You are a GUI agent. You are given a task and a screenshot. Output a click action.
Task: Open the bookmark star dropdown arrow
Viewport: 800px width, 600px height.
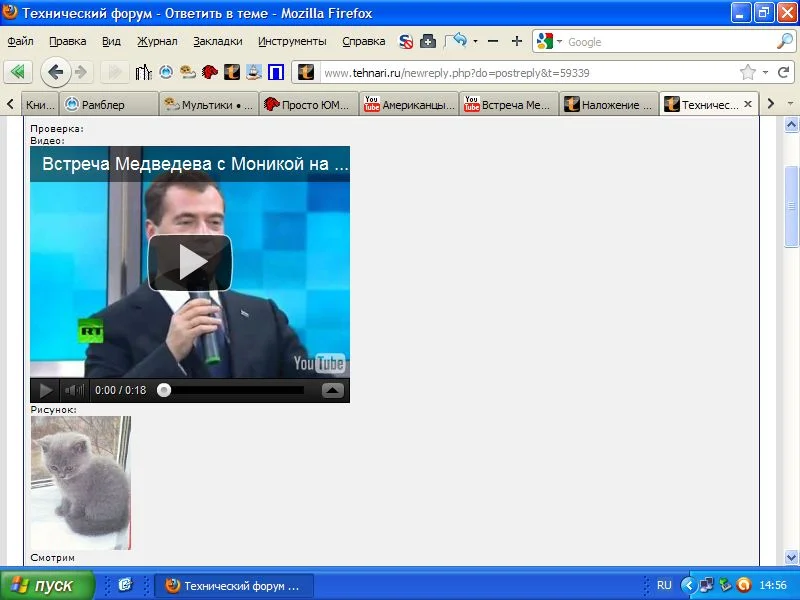click(x=765, y=72)
